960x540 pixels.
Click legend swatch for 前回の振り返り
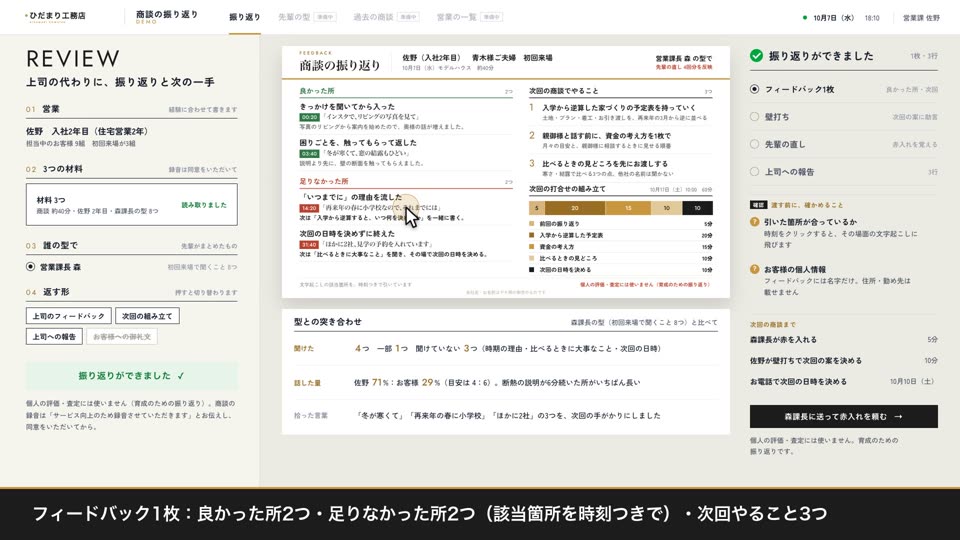coord(531,223)
